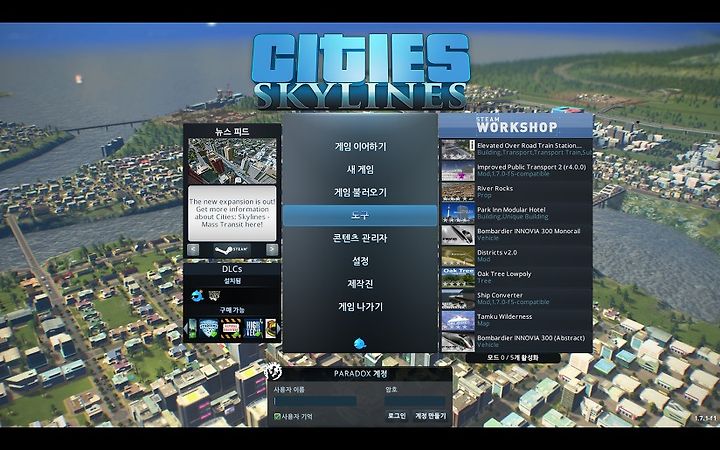Click the 계정 만들기 create account button
The width and height of the screenshot is (720, 450).
[430, 416]
